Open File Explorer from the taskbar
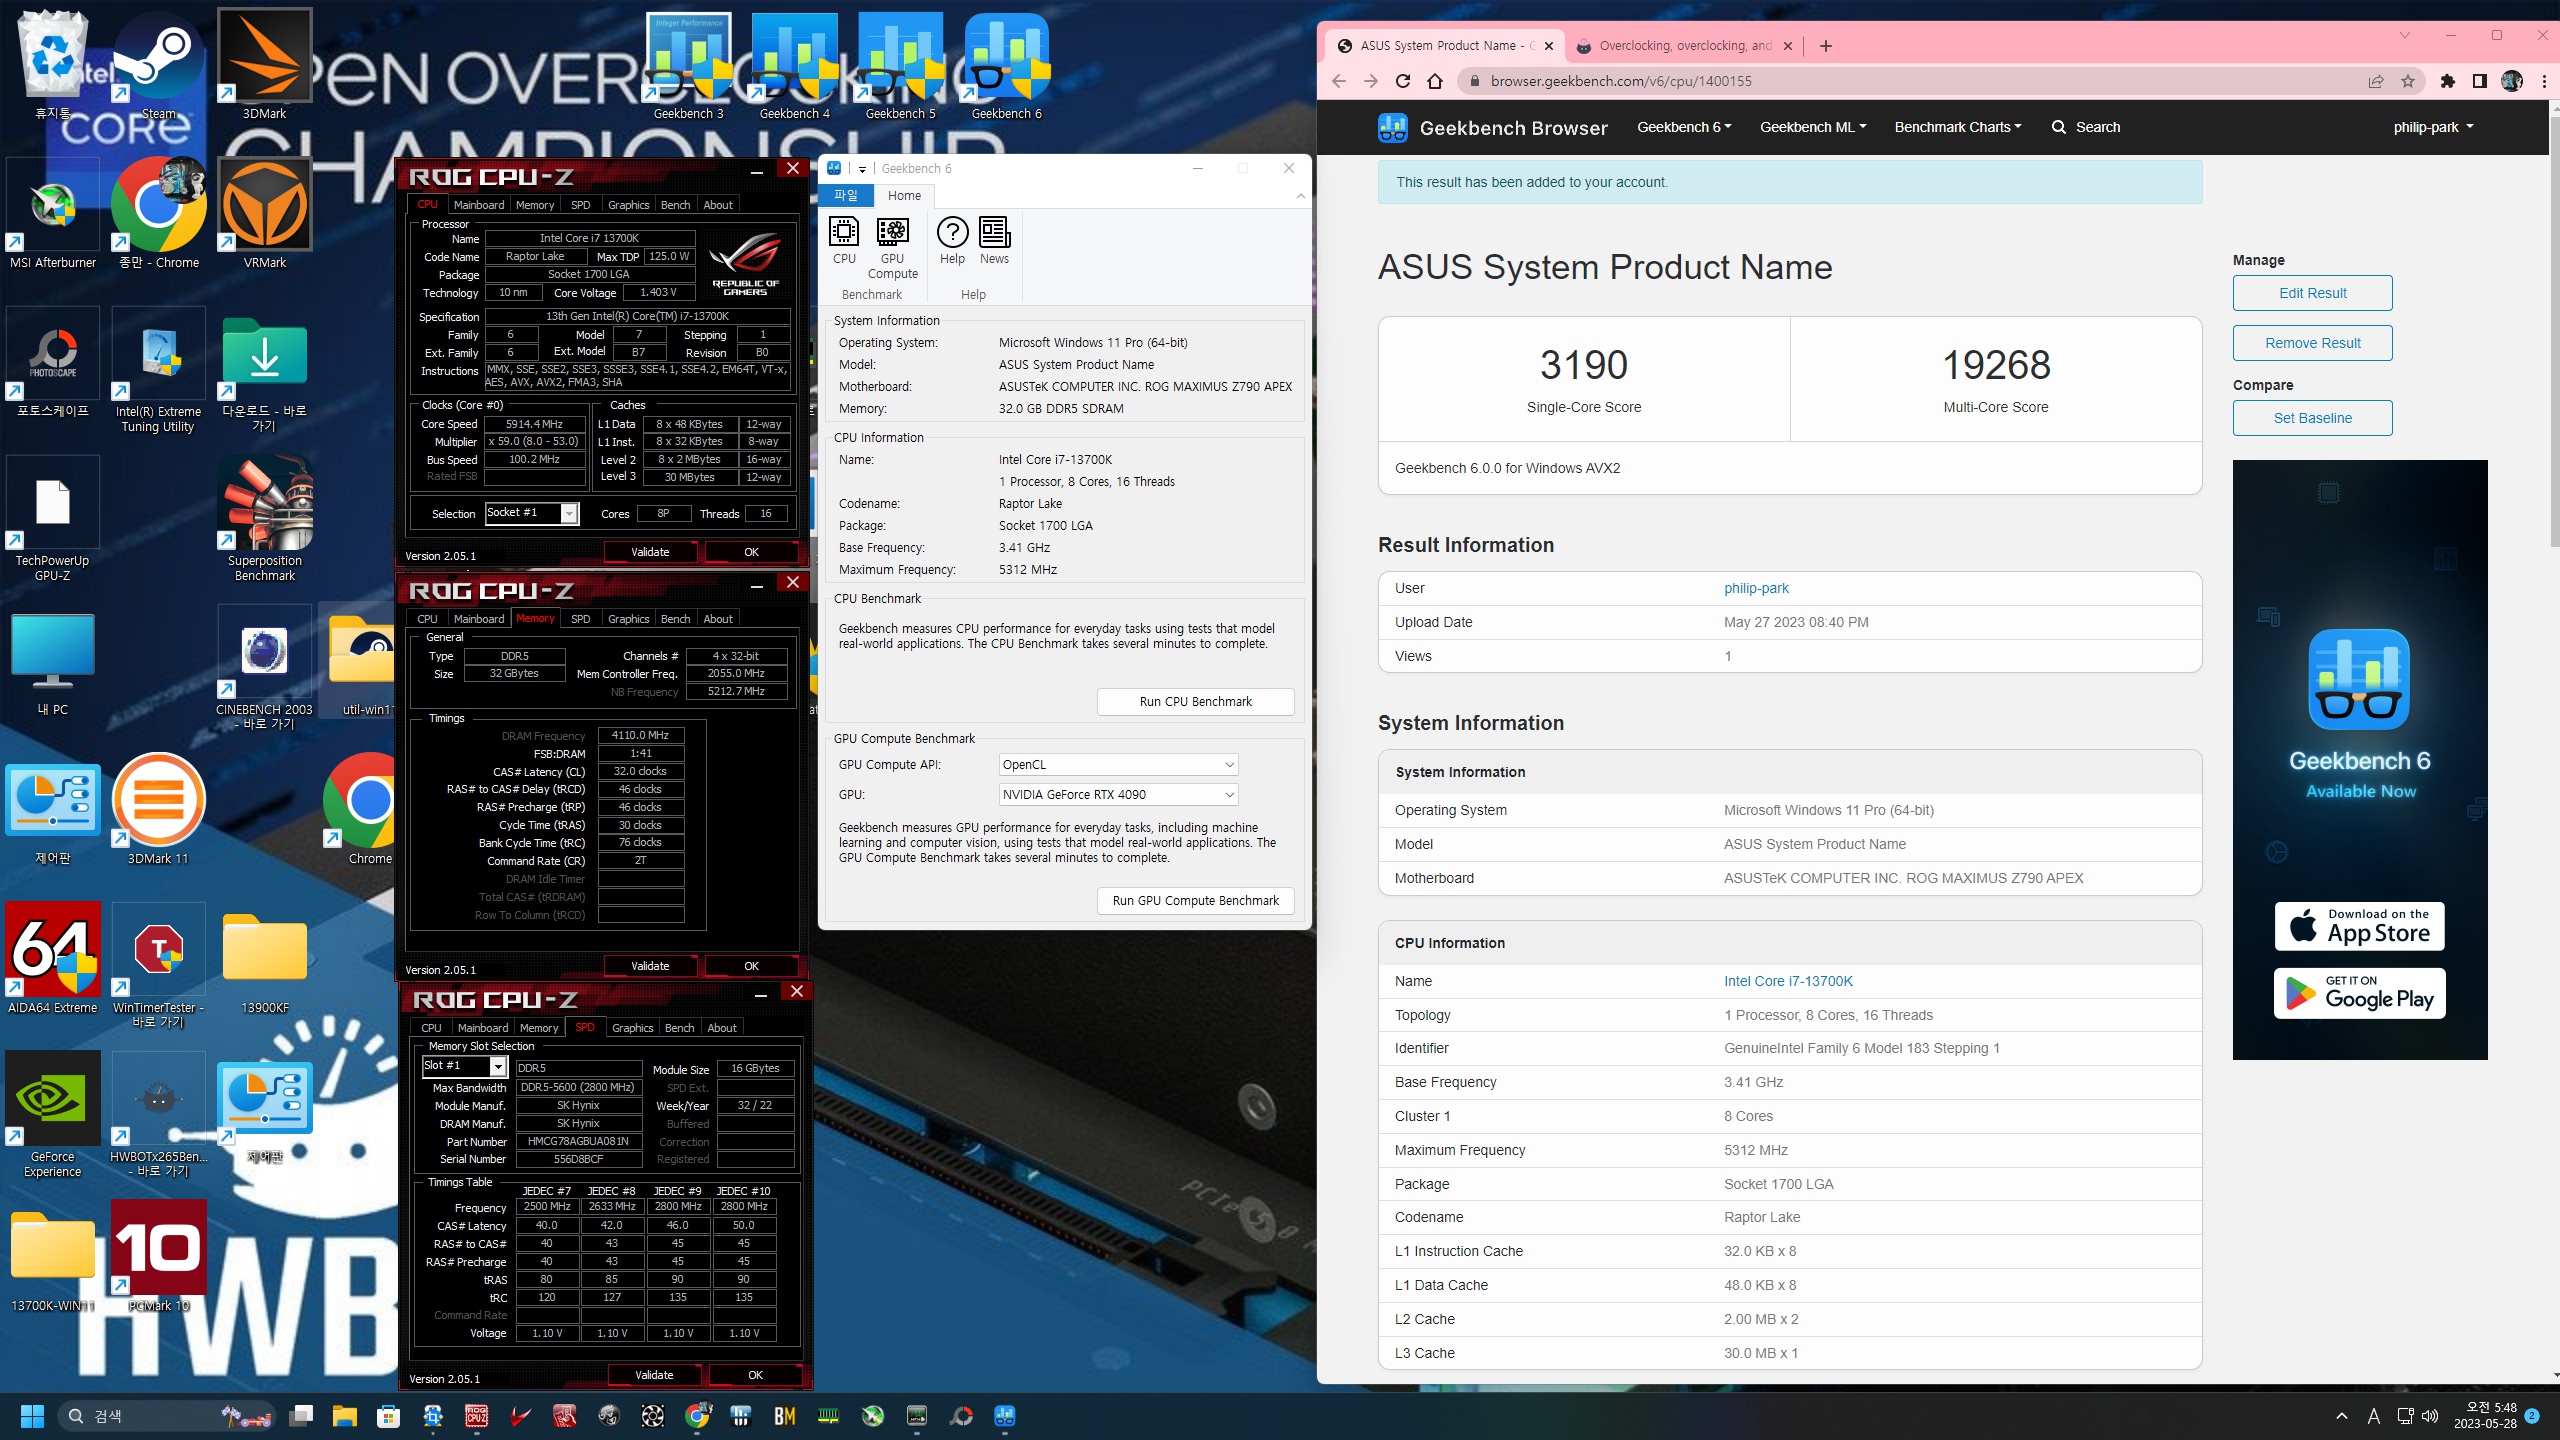Viewport: 2560px width, 1440px height. point(345,1416)
